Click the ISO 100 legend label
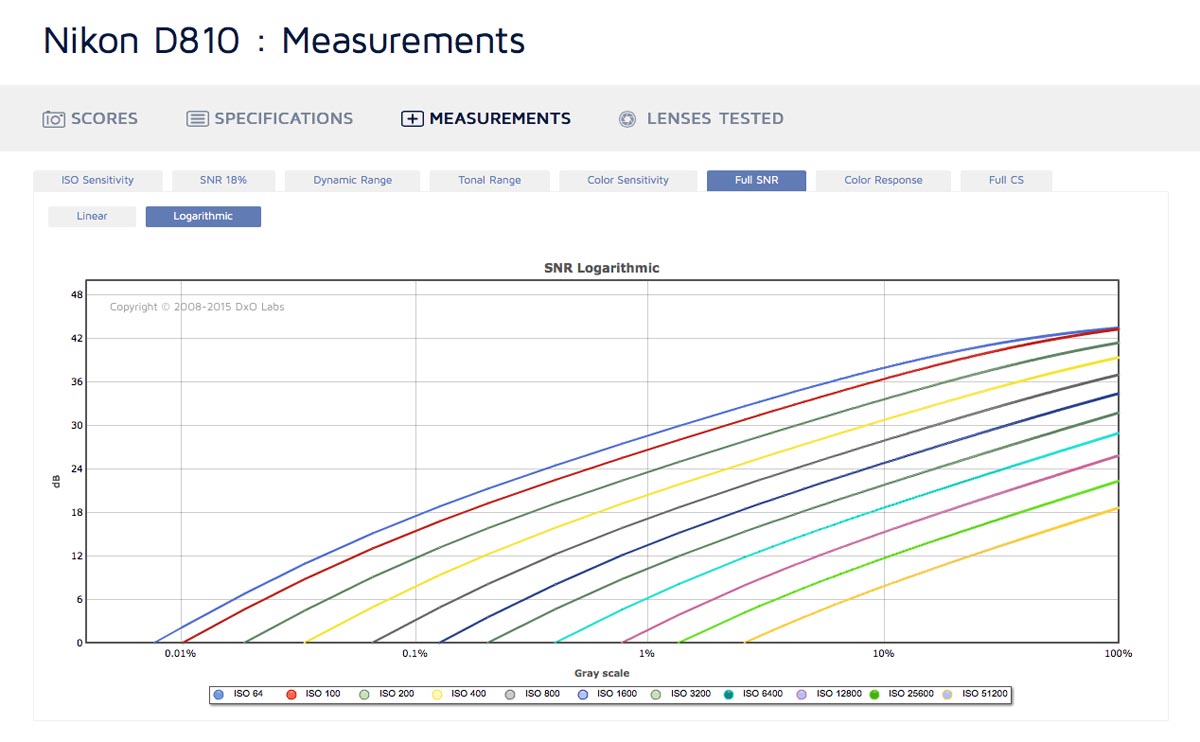The width and height of the screenshot is (1200, 742). tap(323, 694)
